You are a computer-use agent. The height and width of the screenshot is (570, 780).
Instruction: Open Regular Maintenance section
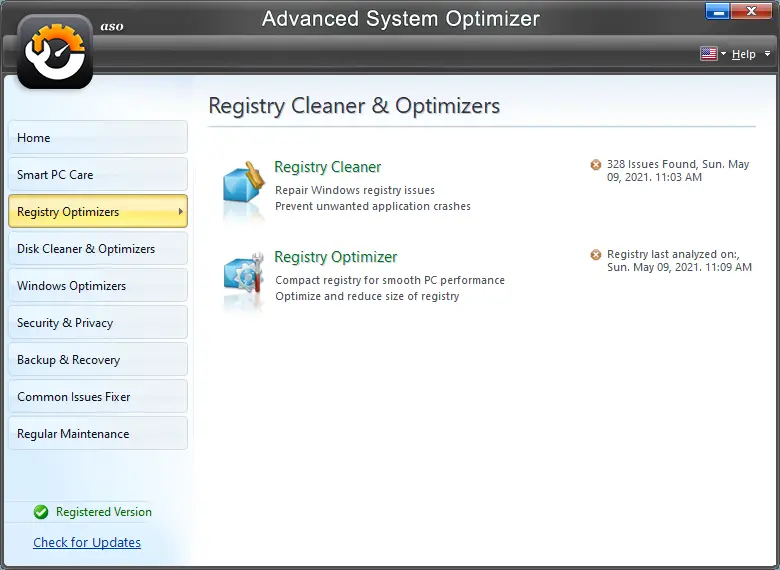[x=98, y=434]
